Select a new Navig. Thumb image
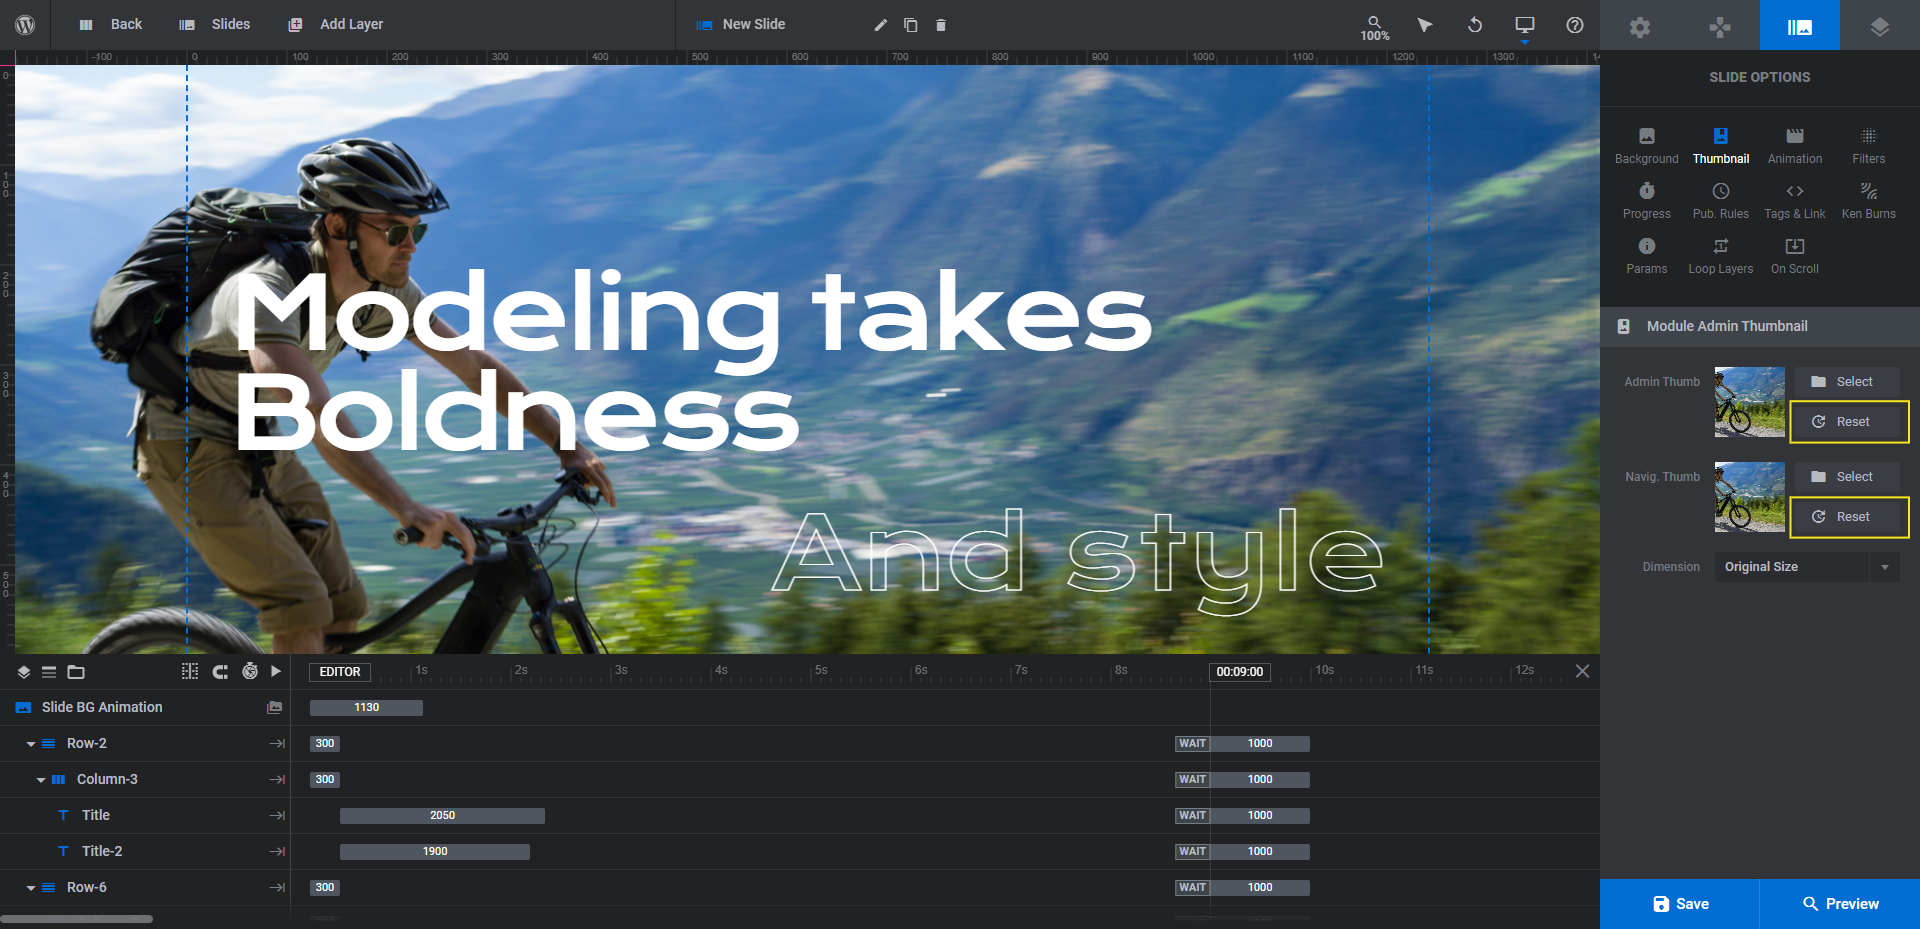Image resolution: width=1920 pixels, height=929 pixels. tap(1847, 477)
